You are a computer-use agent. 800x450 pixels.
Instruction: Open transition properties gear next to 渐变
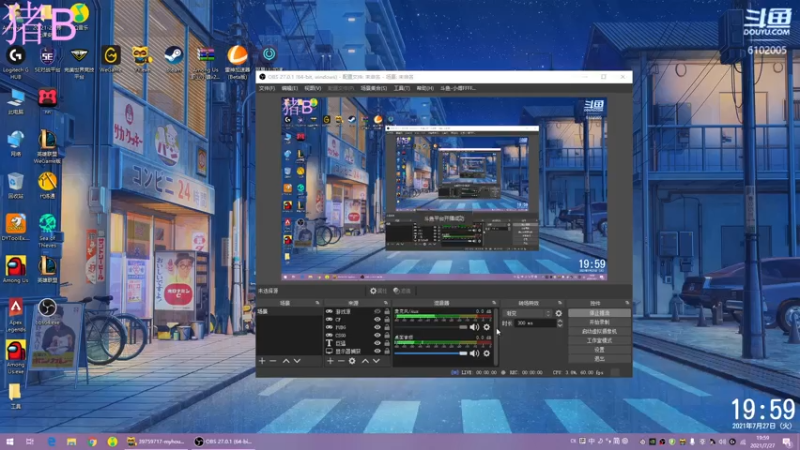point(559,313)
